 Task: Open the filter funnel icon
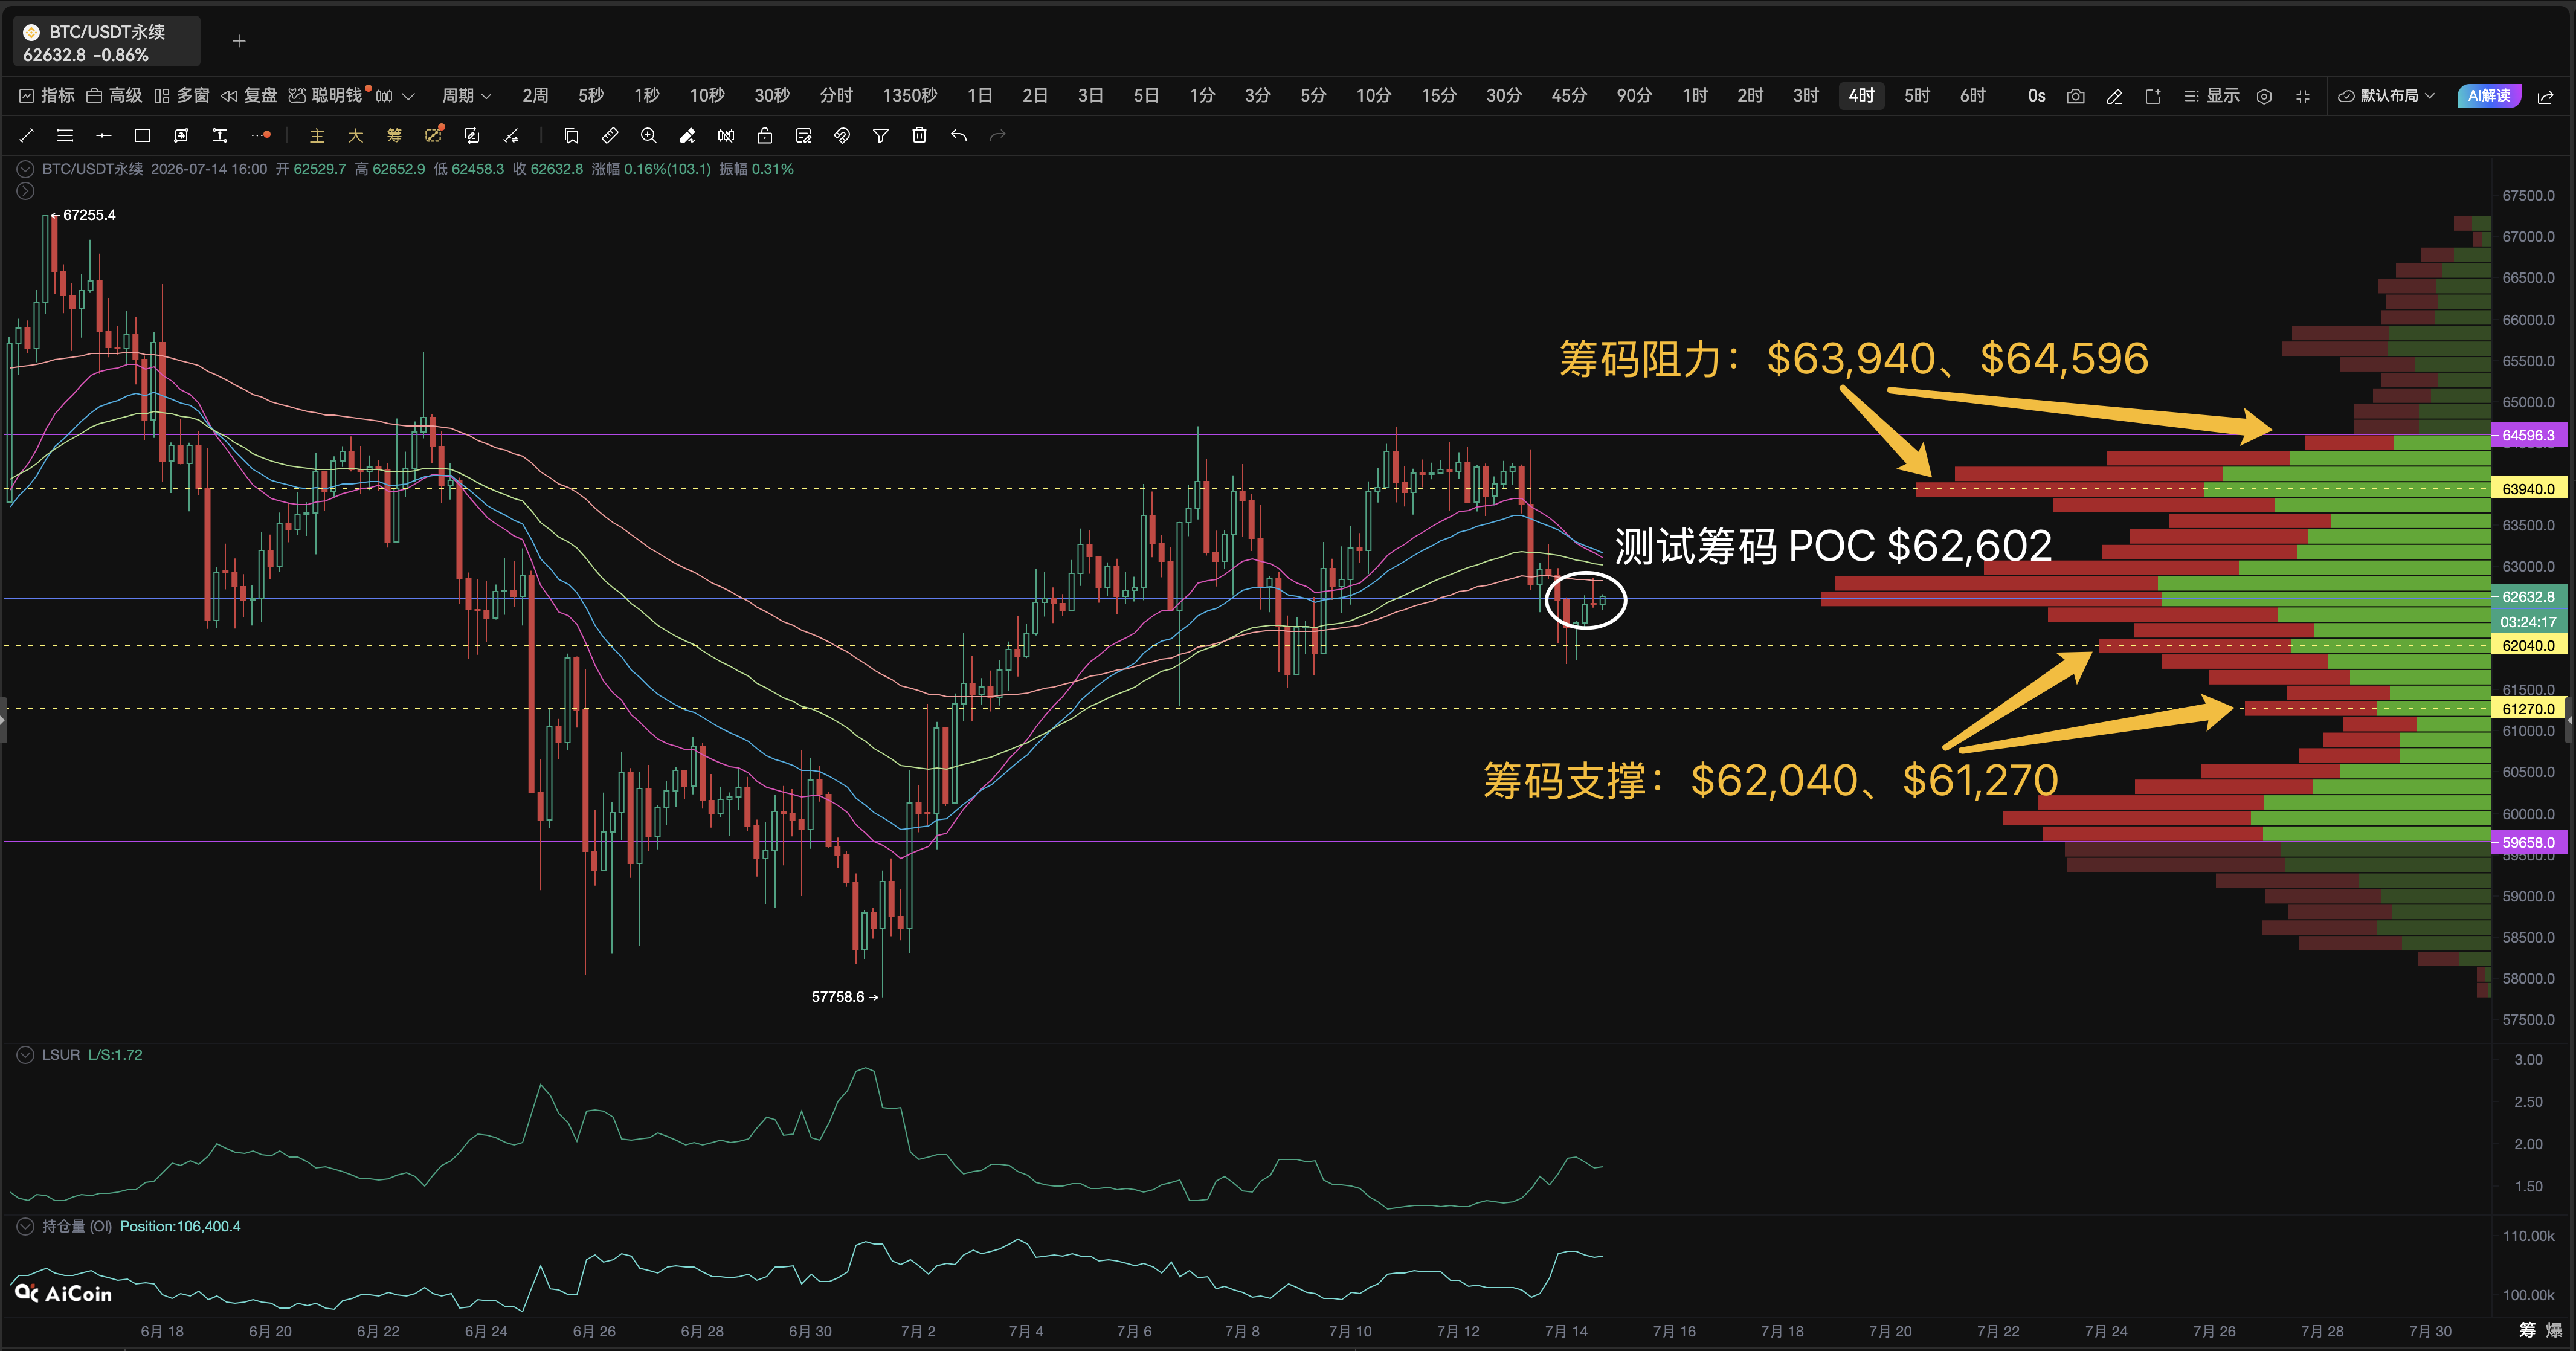tap(880, 135)
